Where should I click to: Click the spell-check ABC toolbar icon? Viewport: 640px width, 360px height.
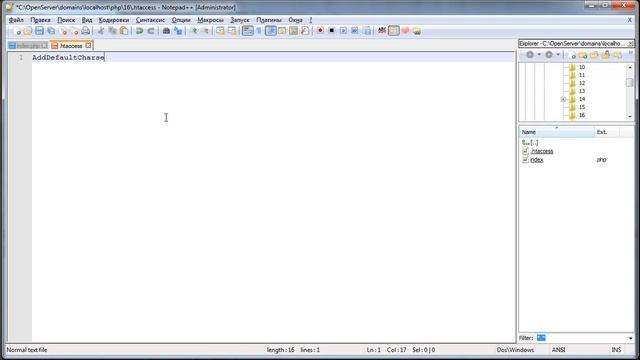click(382, 31)
